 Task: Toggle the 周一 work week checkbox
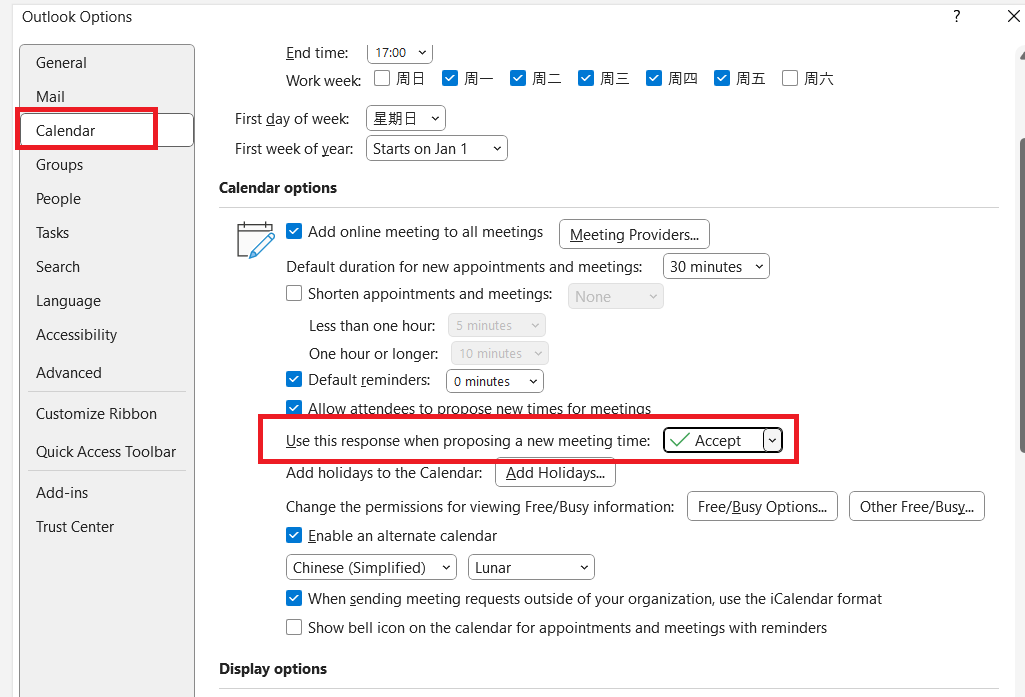450,78
